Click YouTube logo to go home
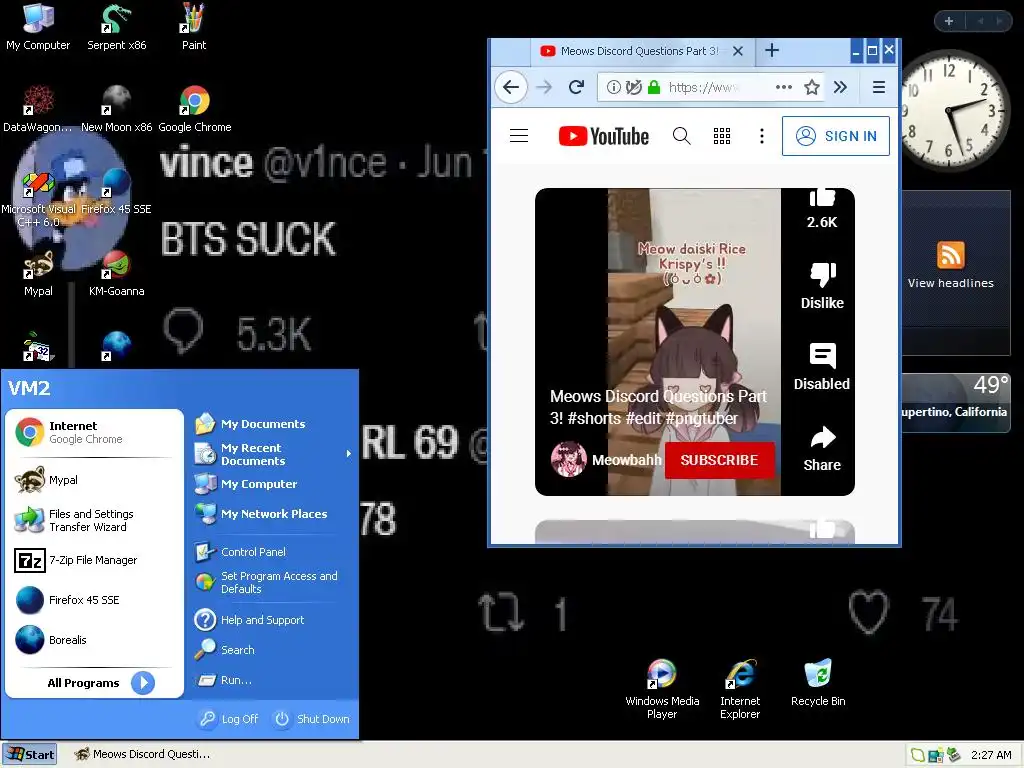The width and height of the screenshot is (1024, 768). tap(604, 136)
